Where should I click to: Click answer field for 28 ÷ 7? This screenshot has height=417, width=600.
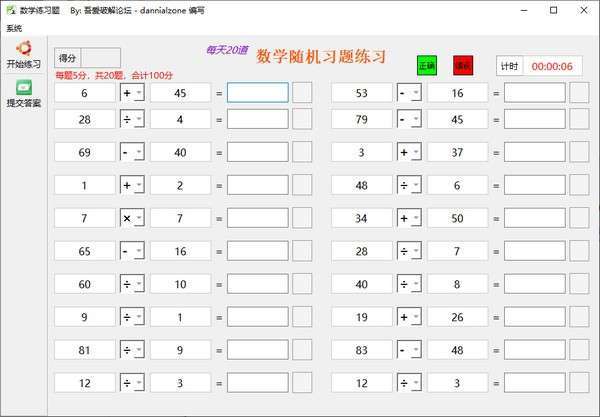(x=535, y=251)
